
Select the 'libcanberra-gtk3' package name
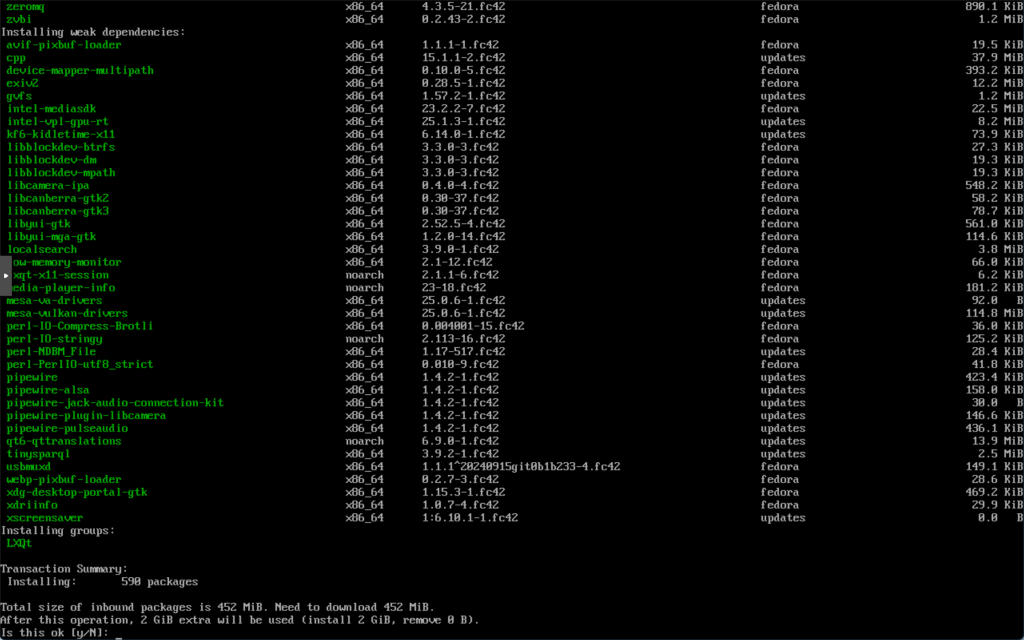[57, 211]
